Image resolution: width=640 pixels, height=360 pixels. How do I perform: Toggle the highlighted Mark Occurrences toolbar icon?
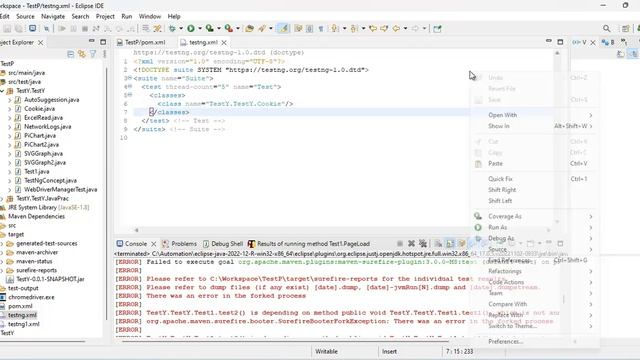(x=283, y=29)
